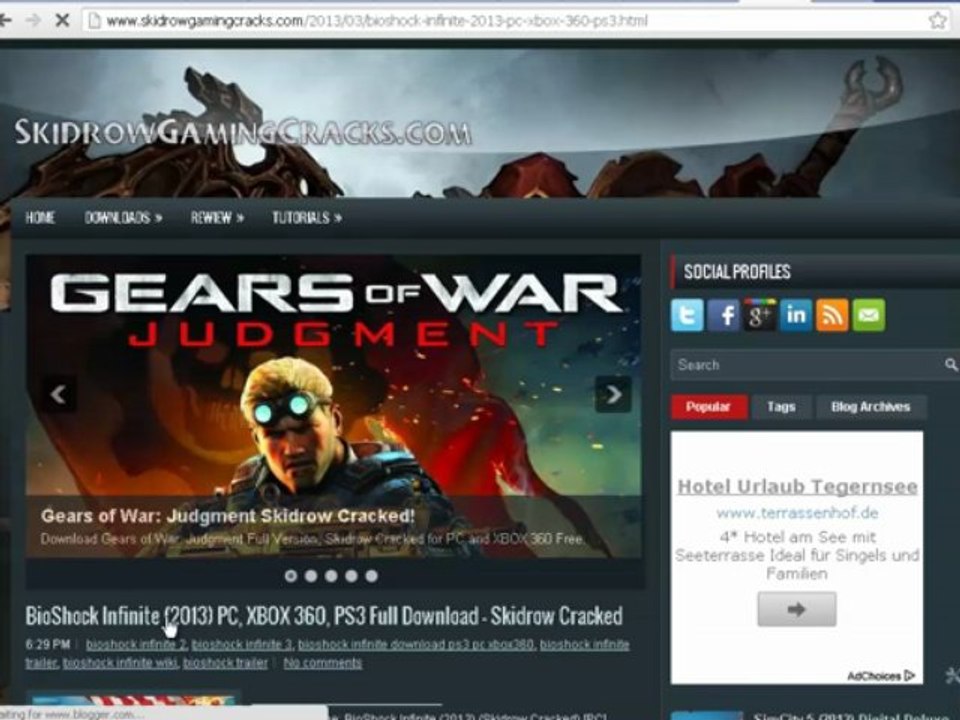960x720 pixels.
Task: Switch to the Popular tab
Action: coord(709,407)
